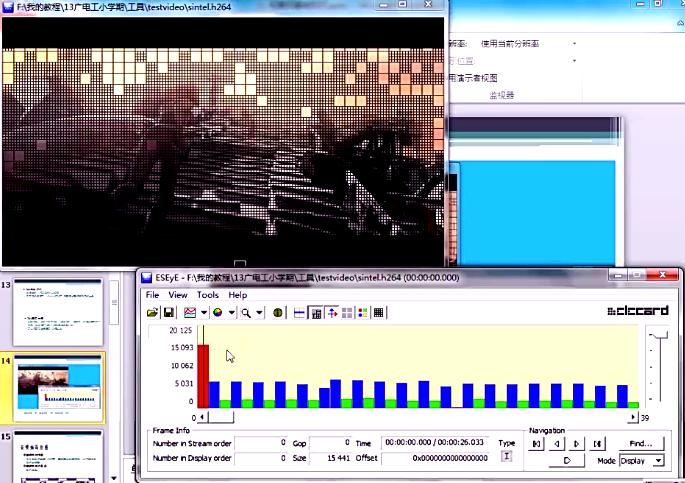The image size is (685, 483).
Task: Select slide 14 thumbnail
Action: point(58,389)
